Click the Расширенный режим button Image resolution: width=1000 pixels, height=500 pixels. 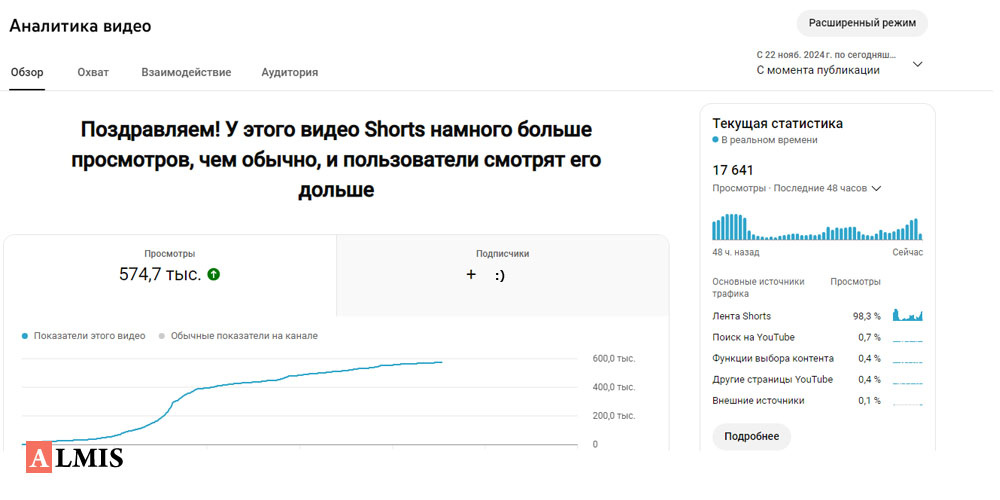point(862,24)
